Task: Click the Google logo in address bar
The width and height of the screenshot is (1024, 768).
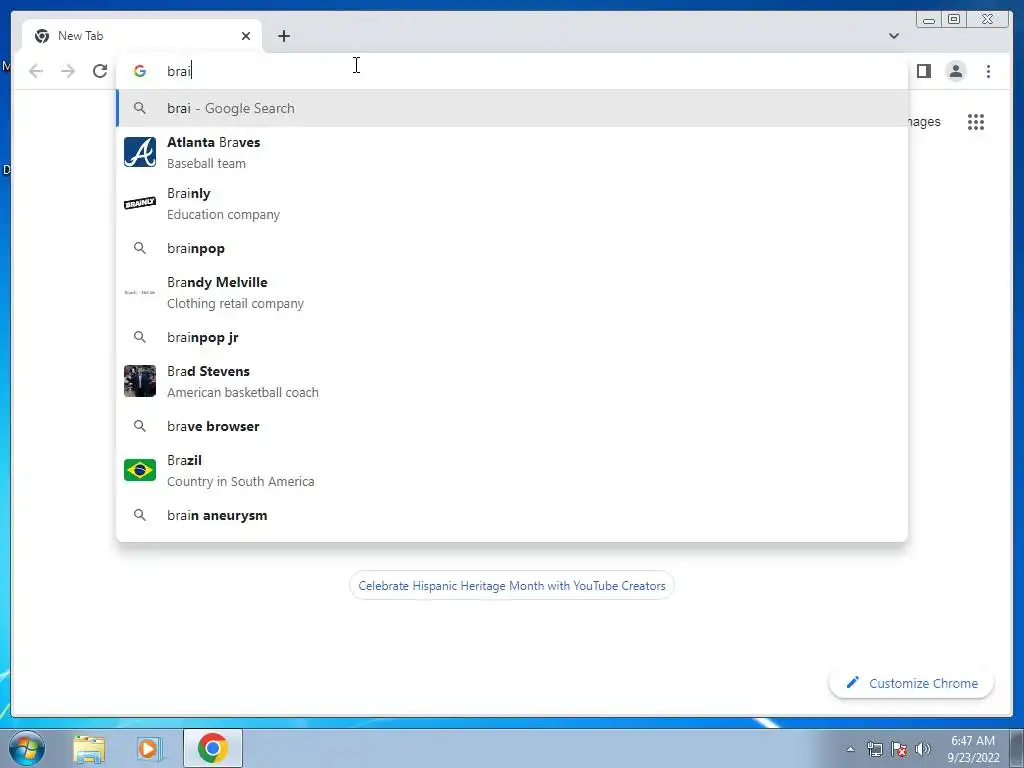Action: (140, 71)
